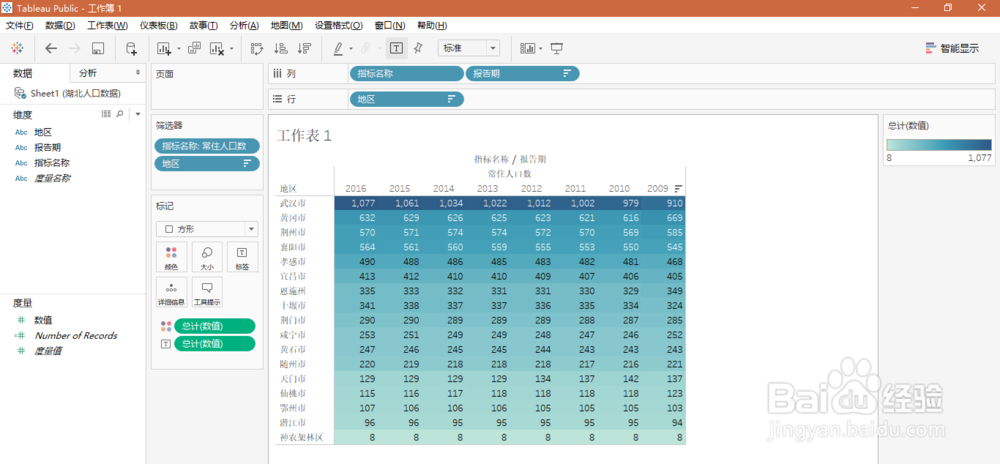Open 分析(A) menu
The image size is (1000, 464).
click(x=244, y=25)
